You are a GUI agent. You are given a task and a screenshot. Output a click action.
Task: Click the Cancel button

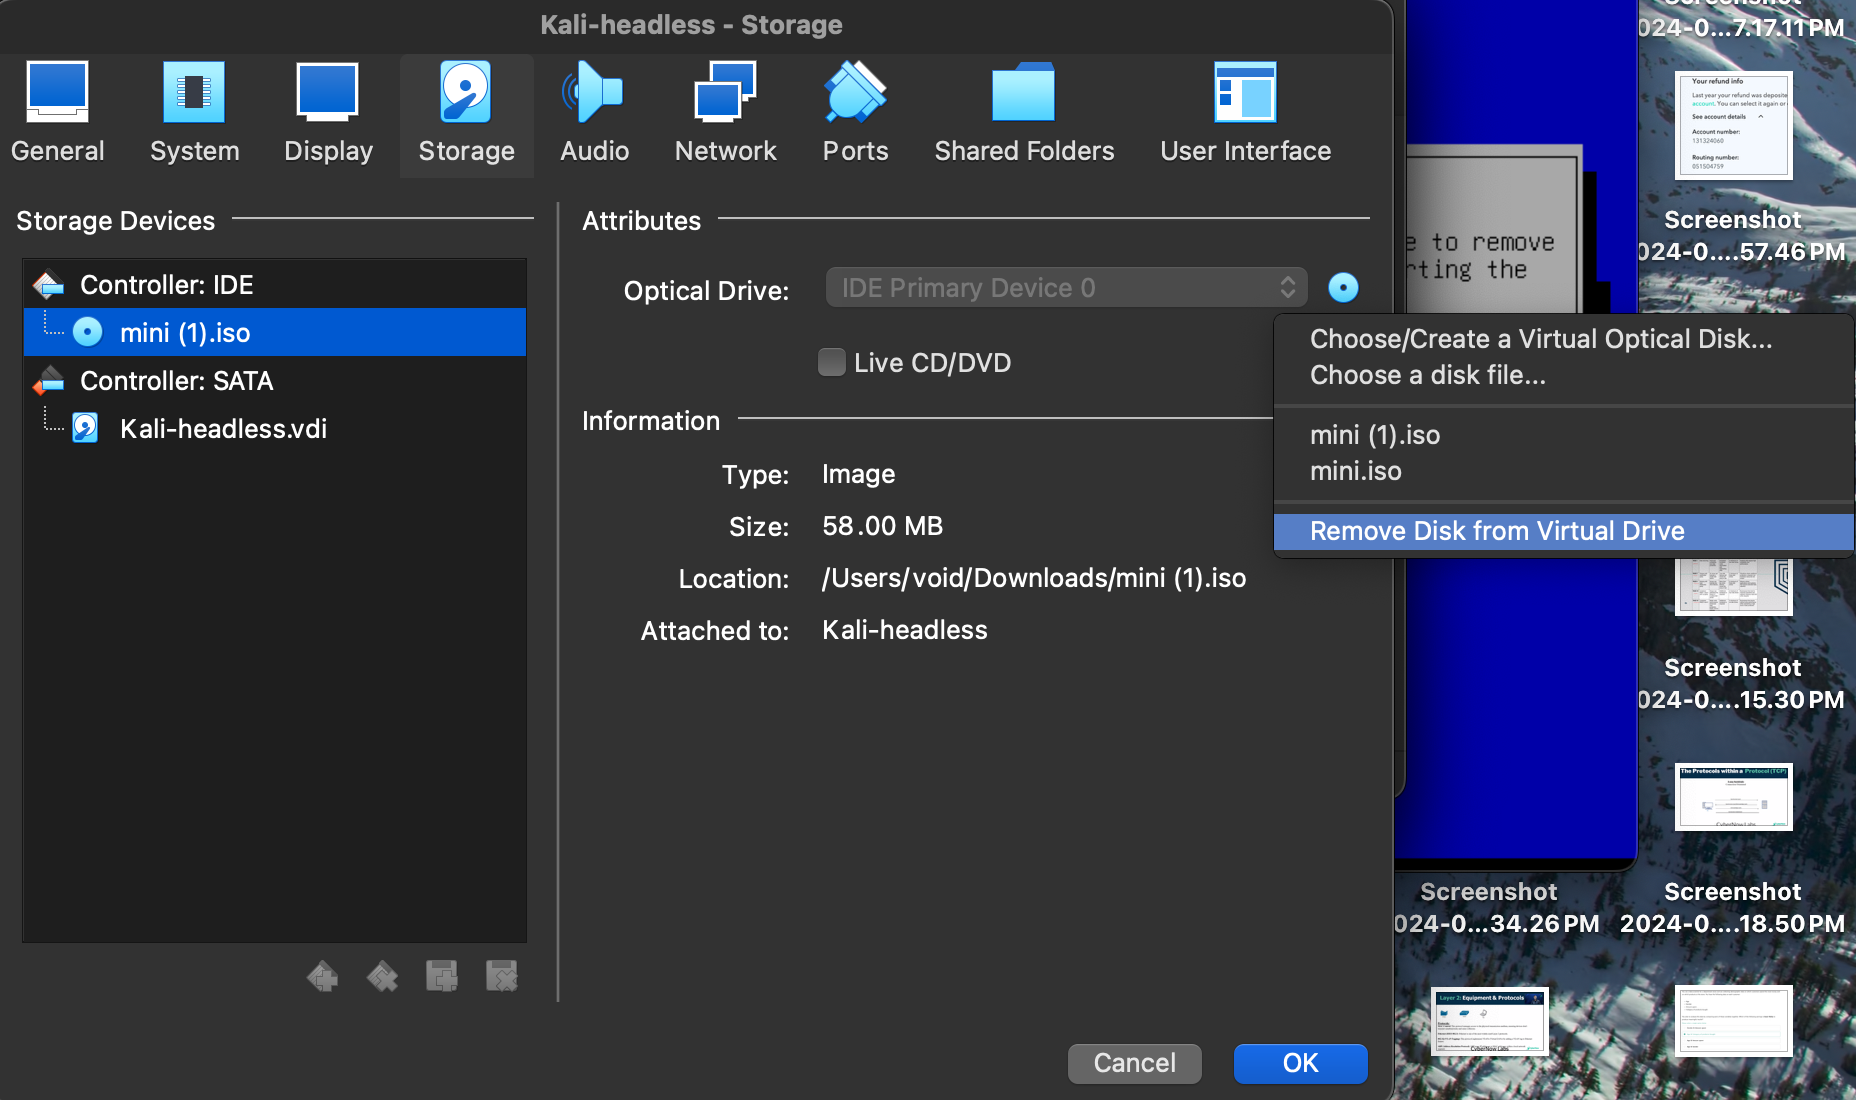point(1134,1063)
